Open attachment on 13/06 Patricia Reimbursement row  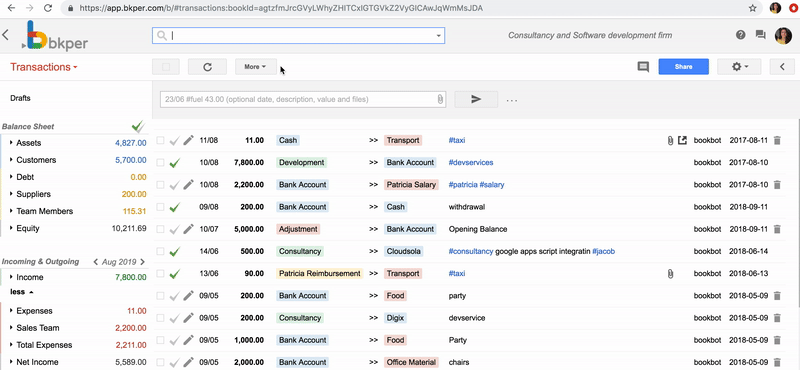[x=670, y=274]
